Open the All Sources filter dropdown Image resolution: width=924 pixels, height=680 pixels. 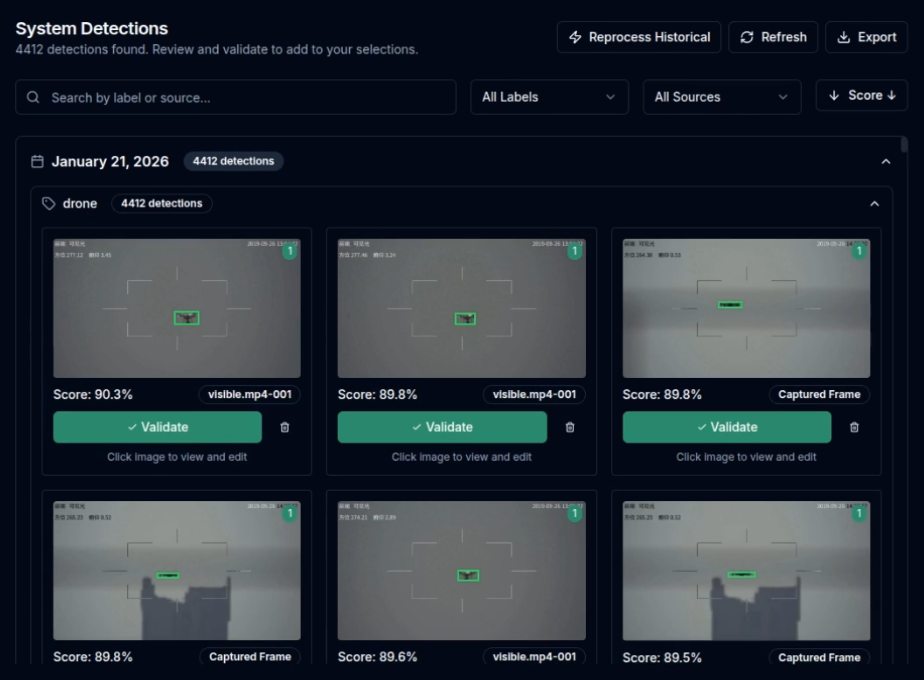tap(721, 97)
